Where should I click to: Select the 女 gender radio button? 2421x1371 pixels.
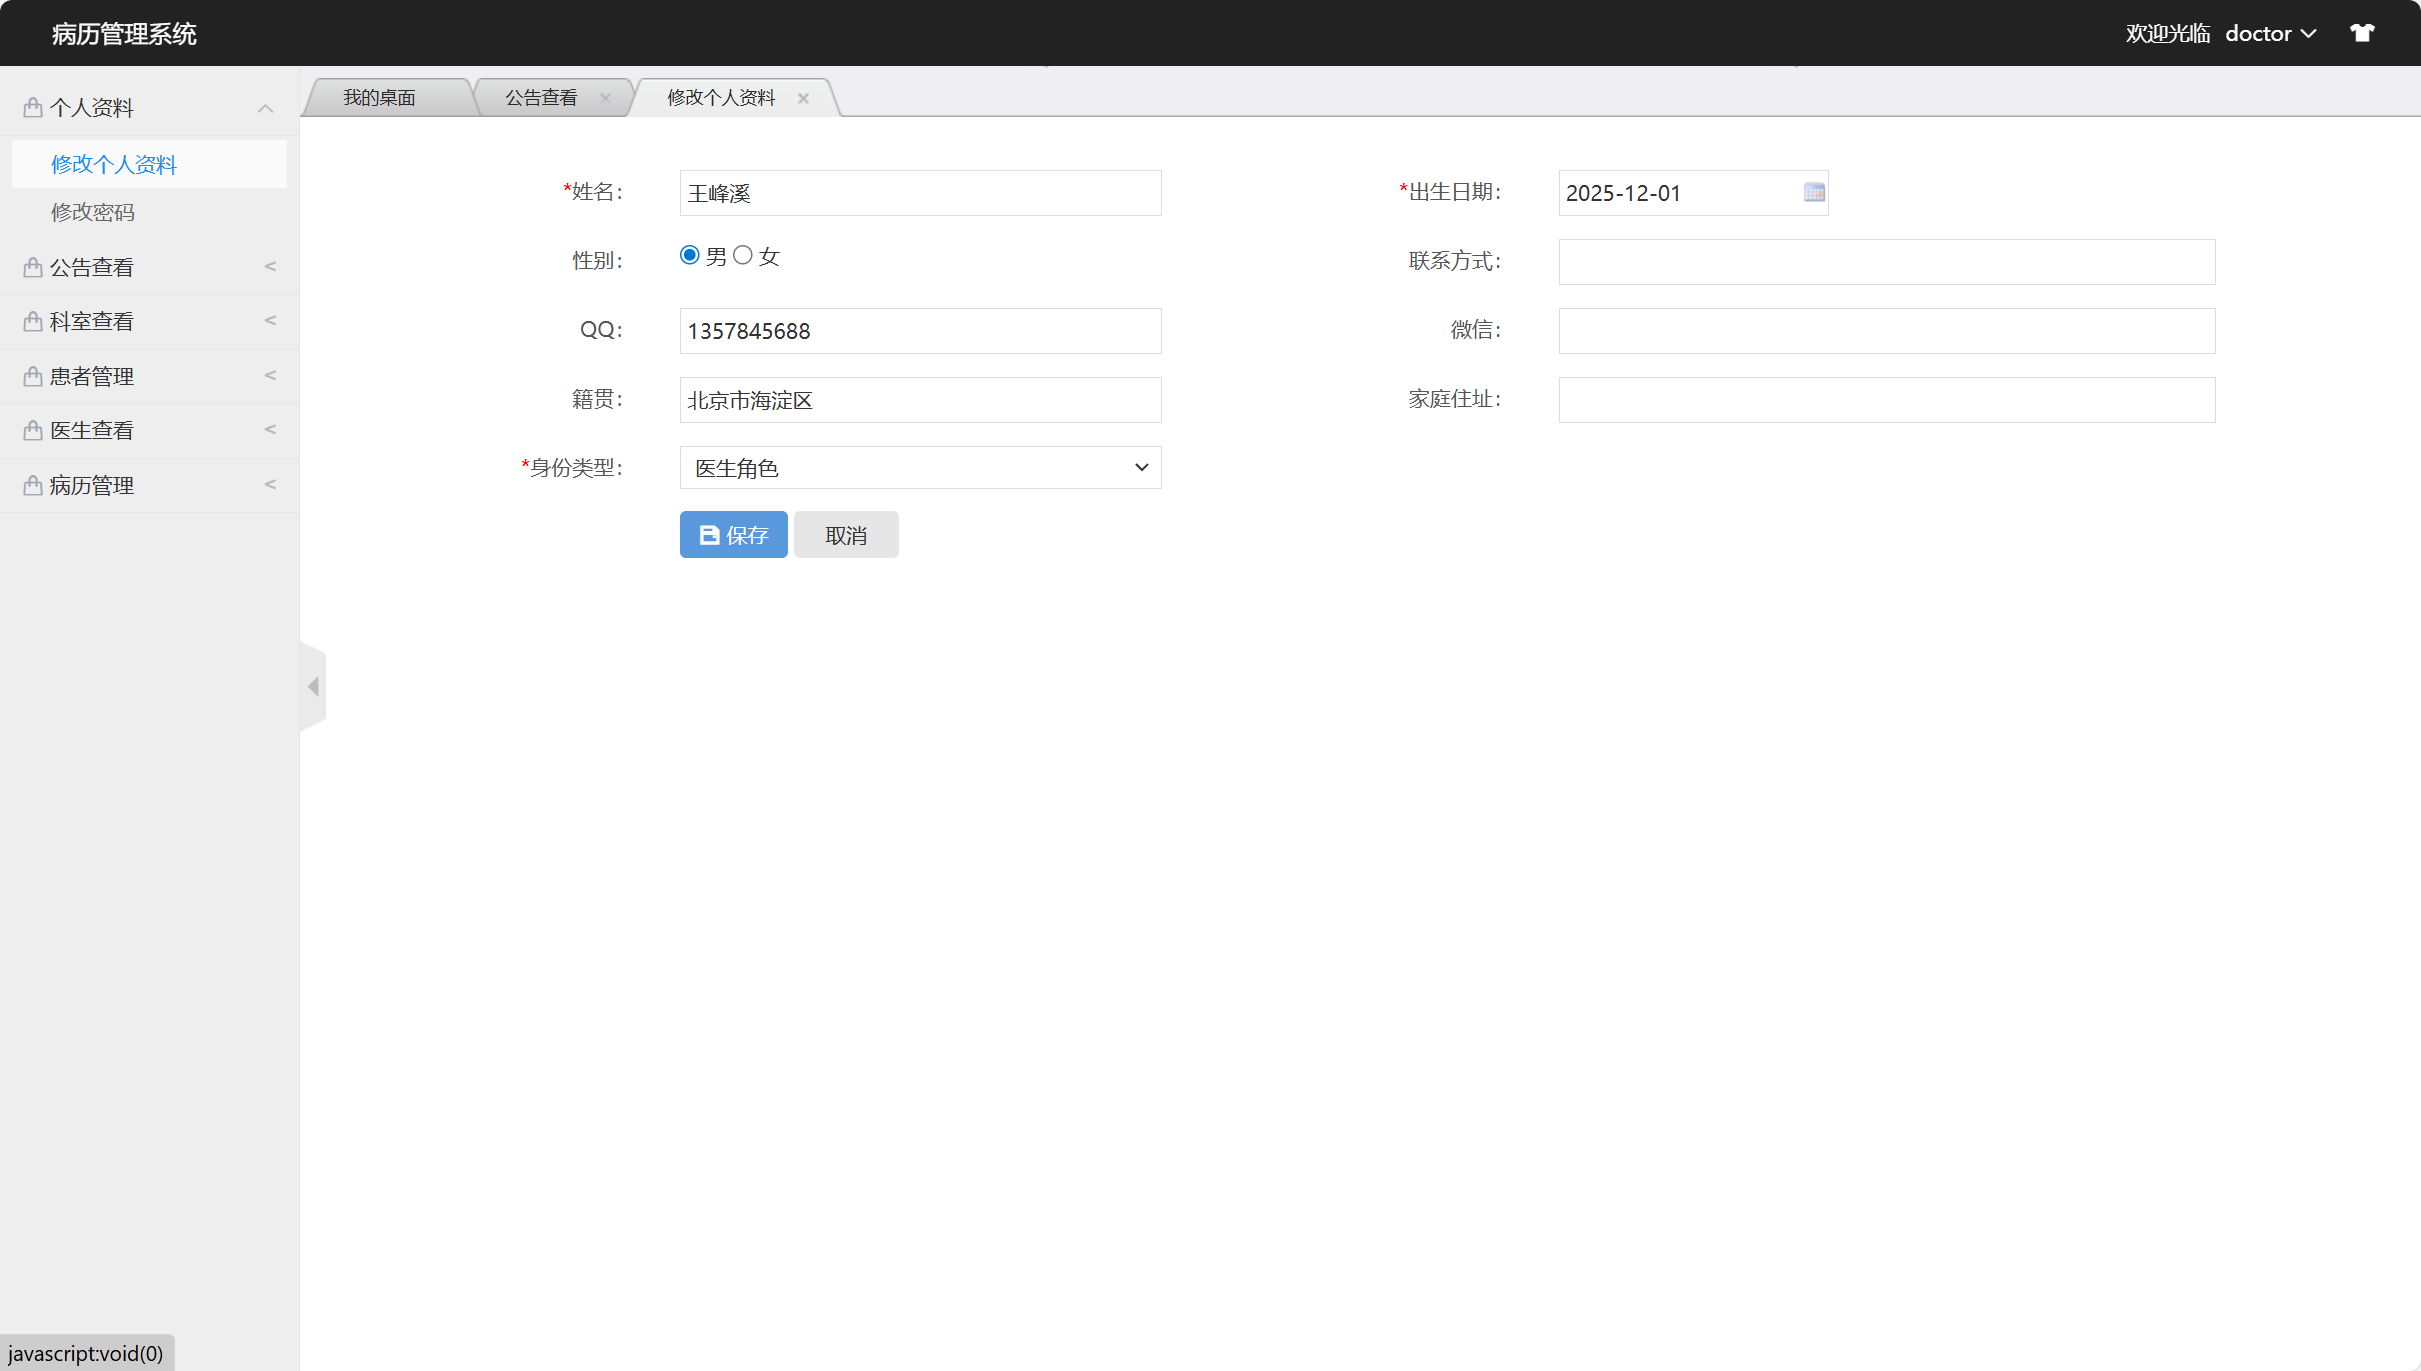point(742,255)
